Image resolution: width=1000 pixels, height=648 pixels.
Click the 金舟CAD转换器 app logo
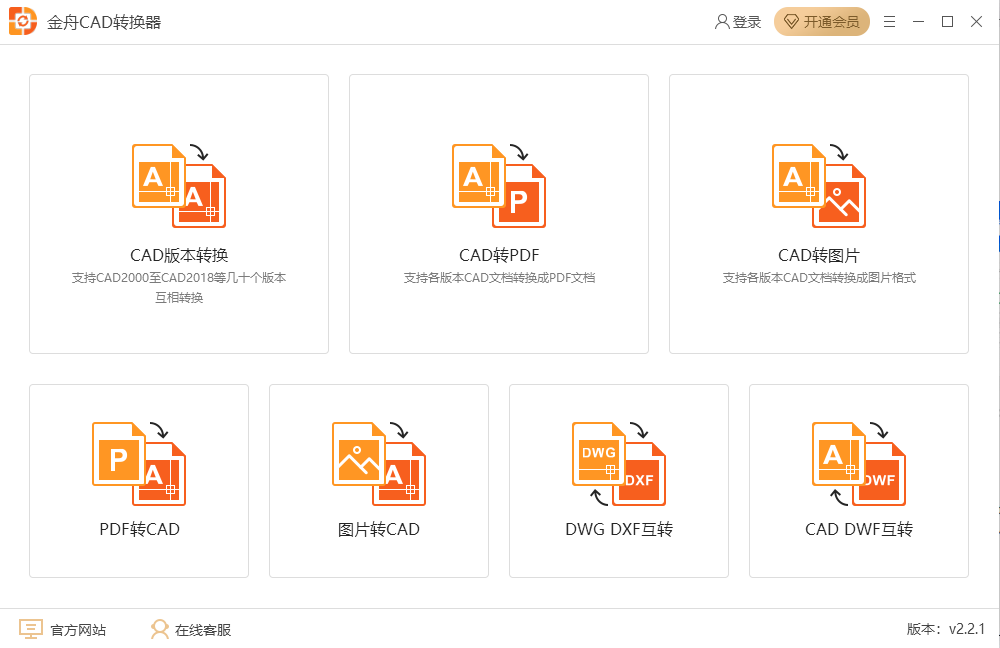click(x=21, y=21)
